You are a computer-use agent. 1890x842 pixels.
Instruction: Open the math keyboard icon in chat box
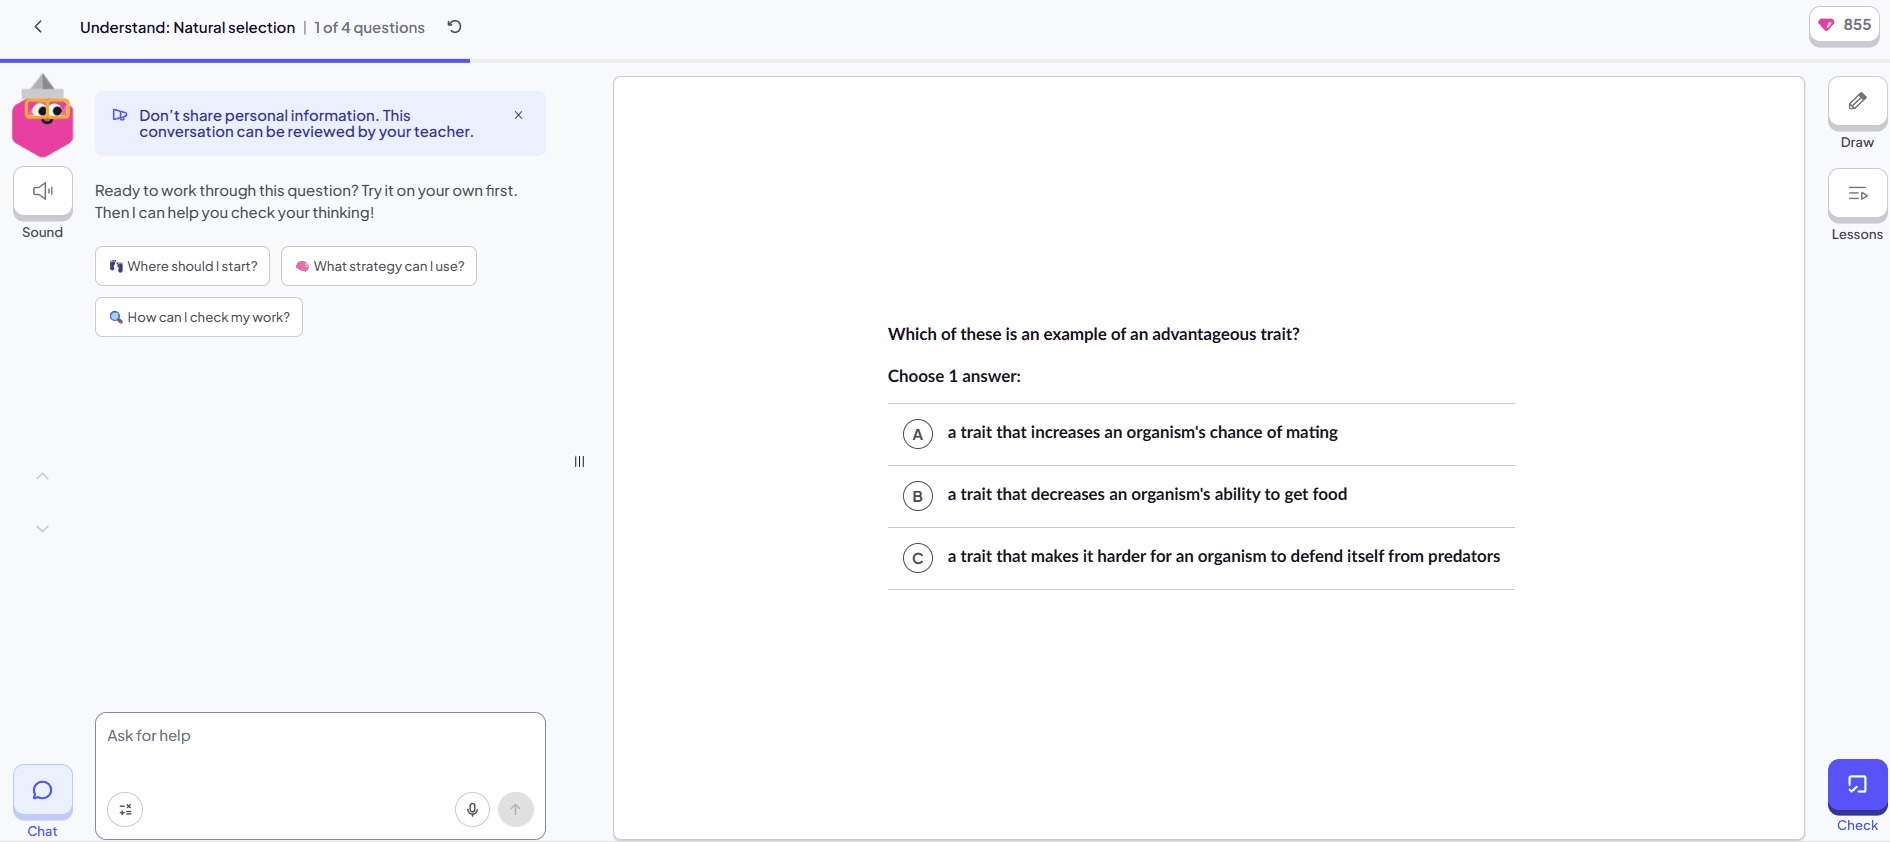[125, 809]
